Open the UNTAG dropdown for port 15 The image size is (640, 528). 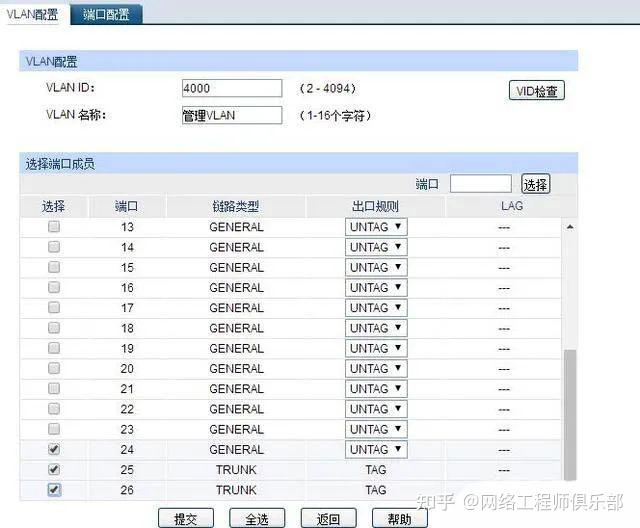[x=376, y=267]
